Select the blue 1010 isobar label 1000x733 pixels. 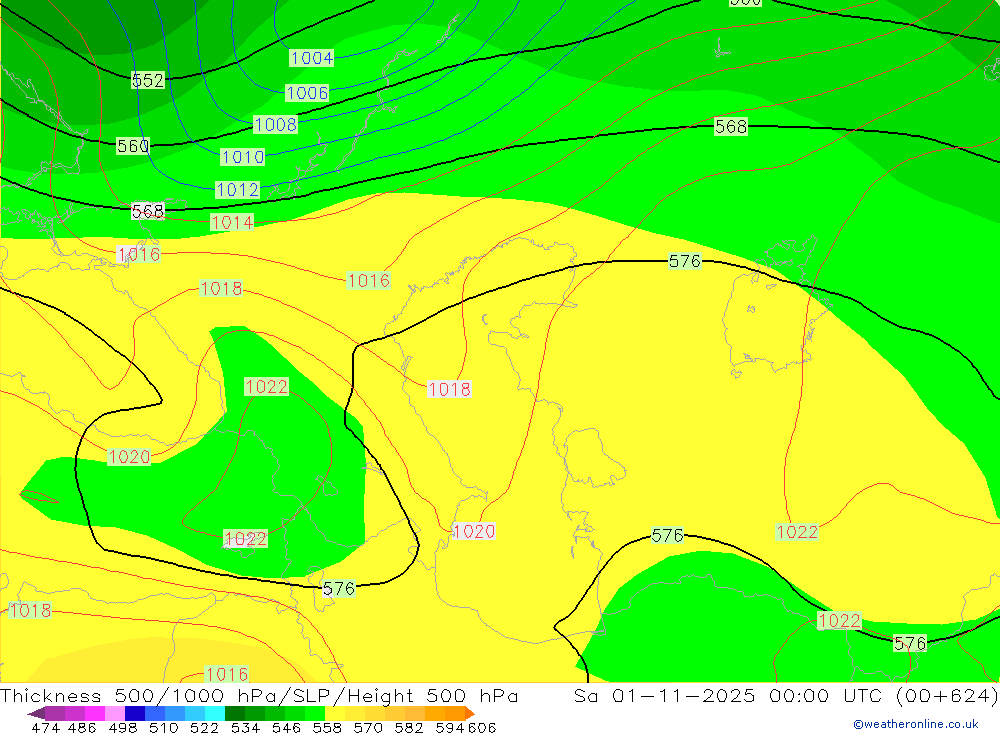[243, 157]
